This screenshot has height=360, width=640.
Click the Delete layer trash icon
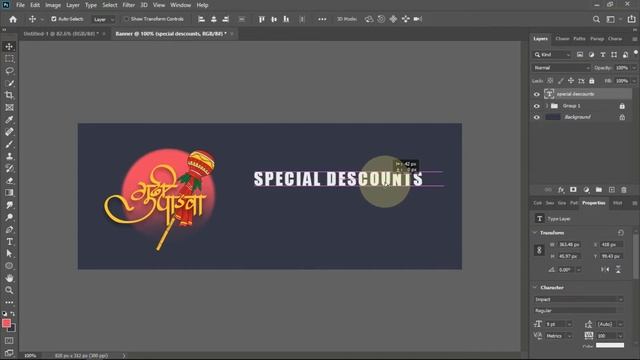coord(624,190)
